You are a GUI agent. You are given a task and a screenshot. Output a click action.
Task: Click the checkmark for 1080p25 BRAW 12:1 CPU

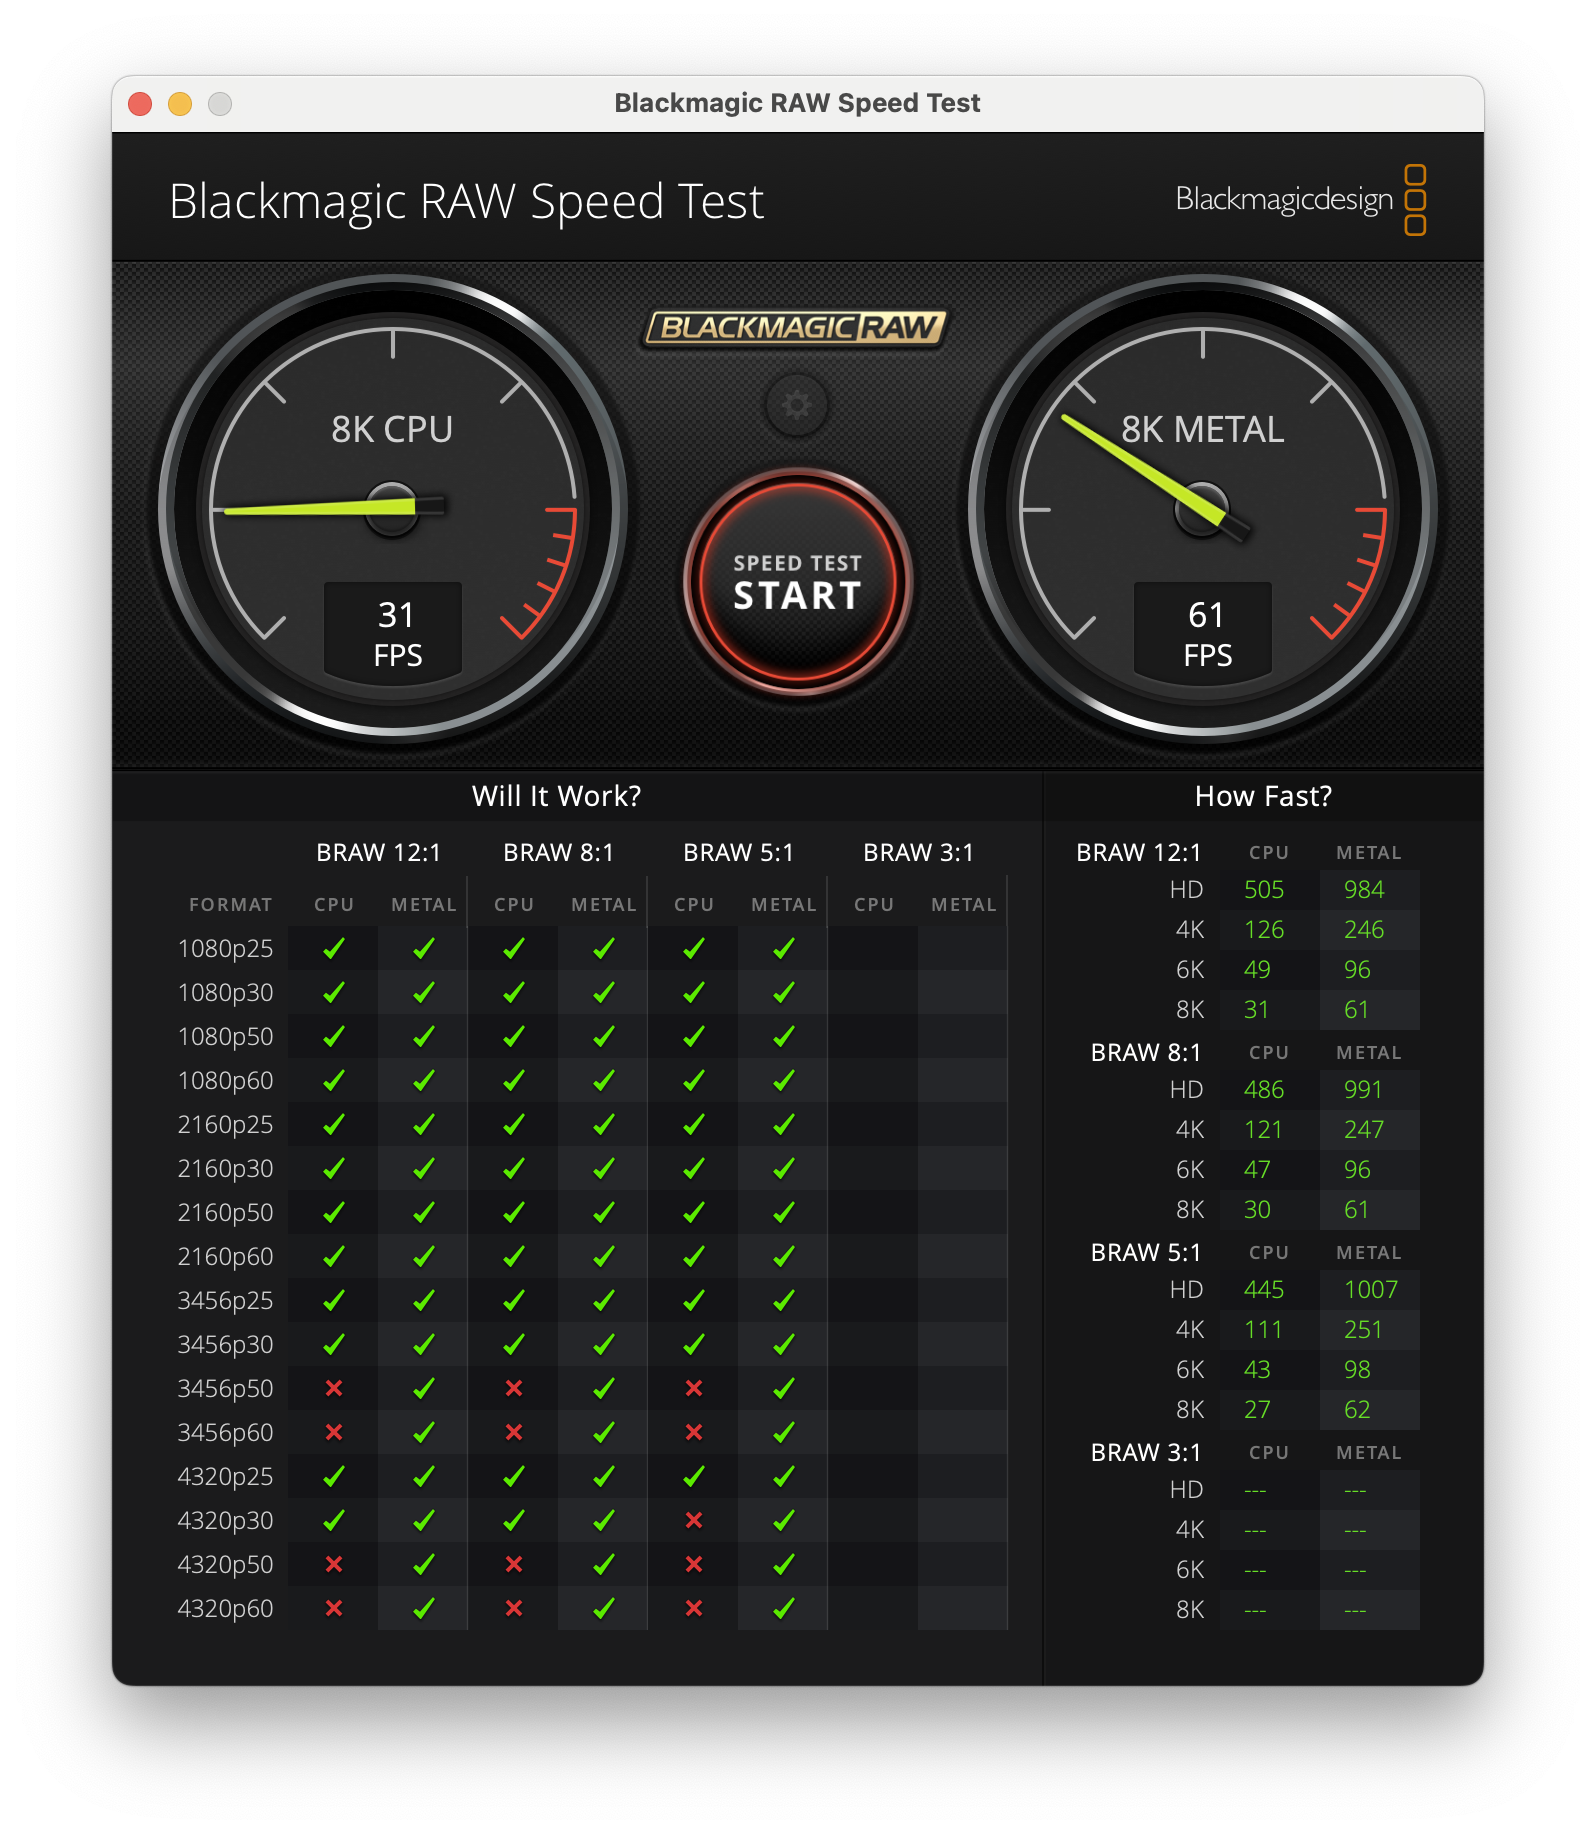[x=334, y=948]
